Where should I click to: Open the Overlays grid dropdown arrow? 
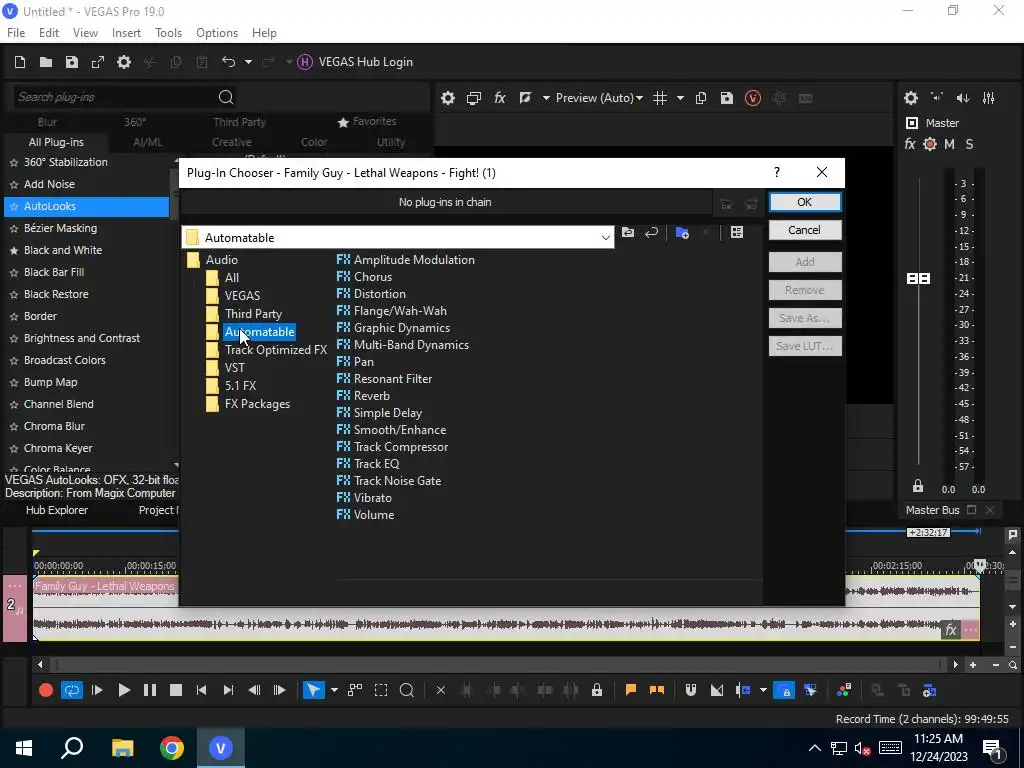click(680, 98)
